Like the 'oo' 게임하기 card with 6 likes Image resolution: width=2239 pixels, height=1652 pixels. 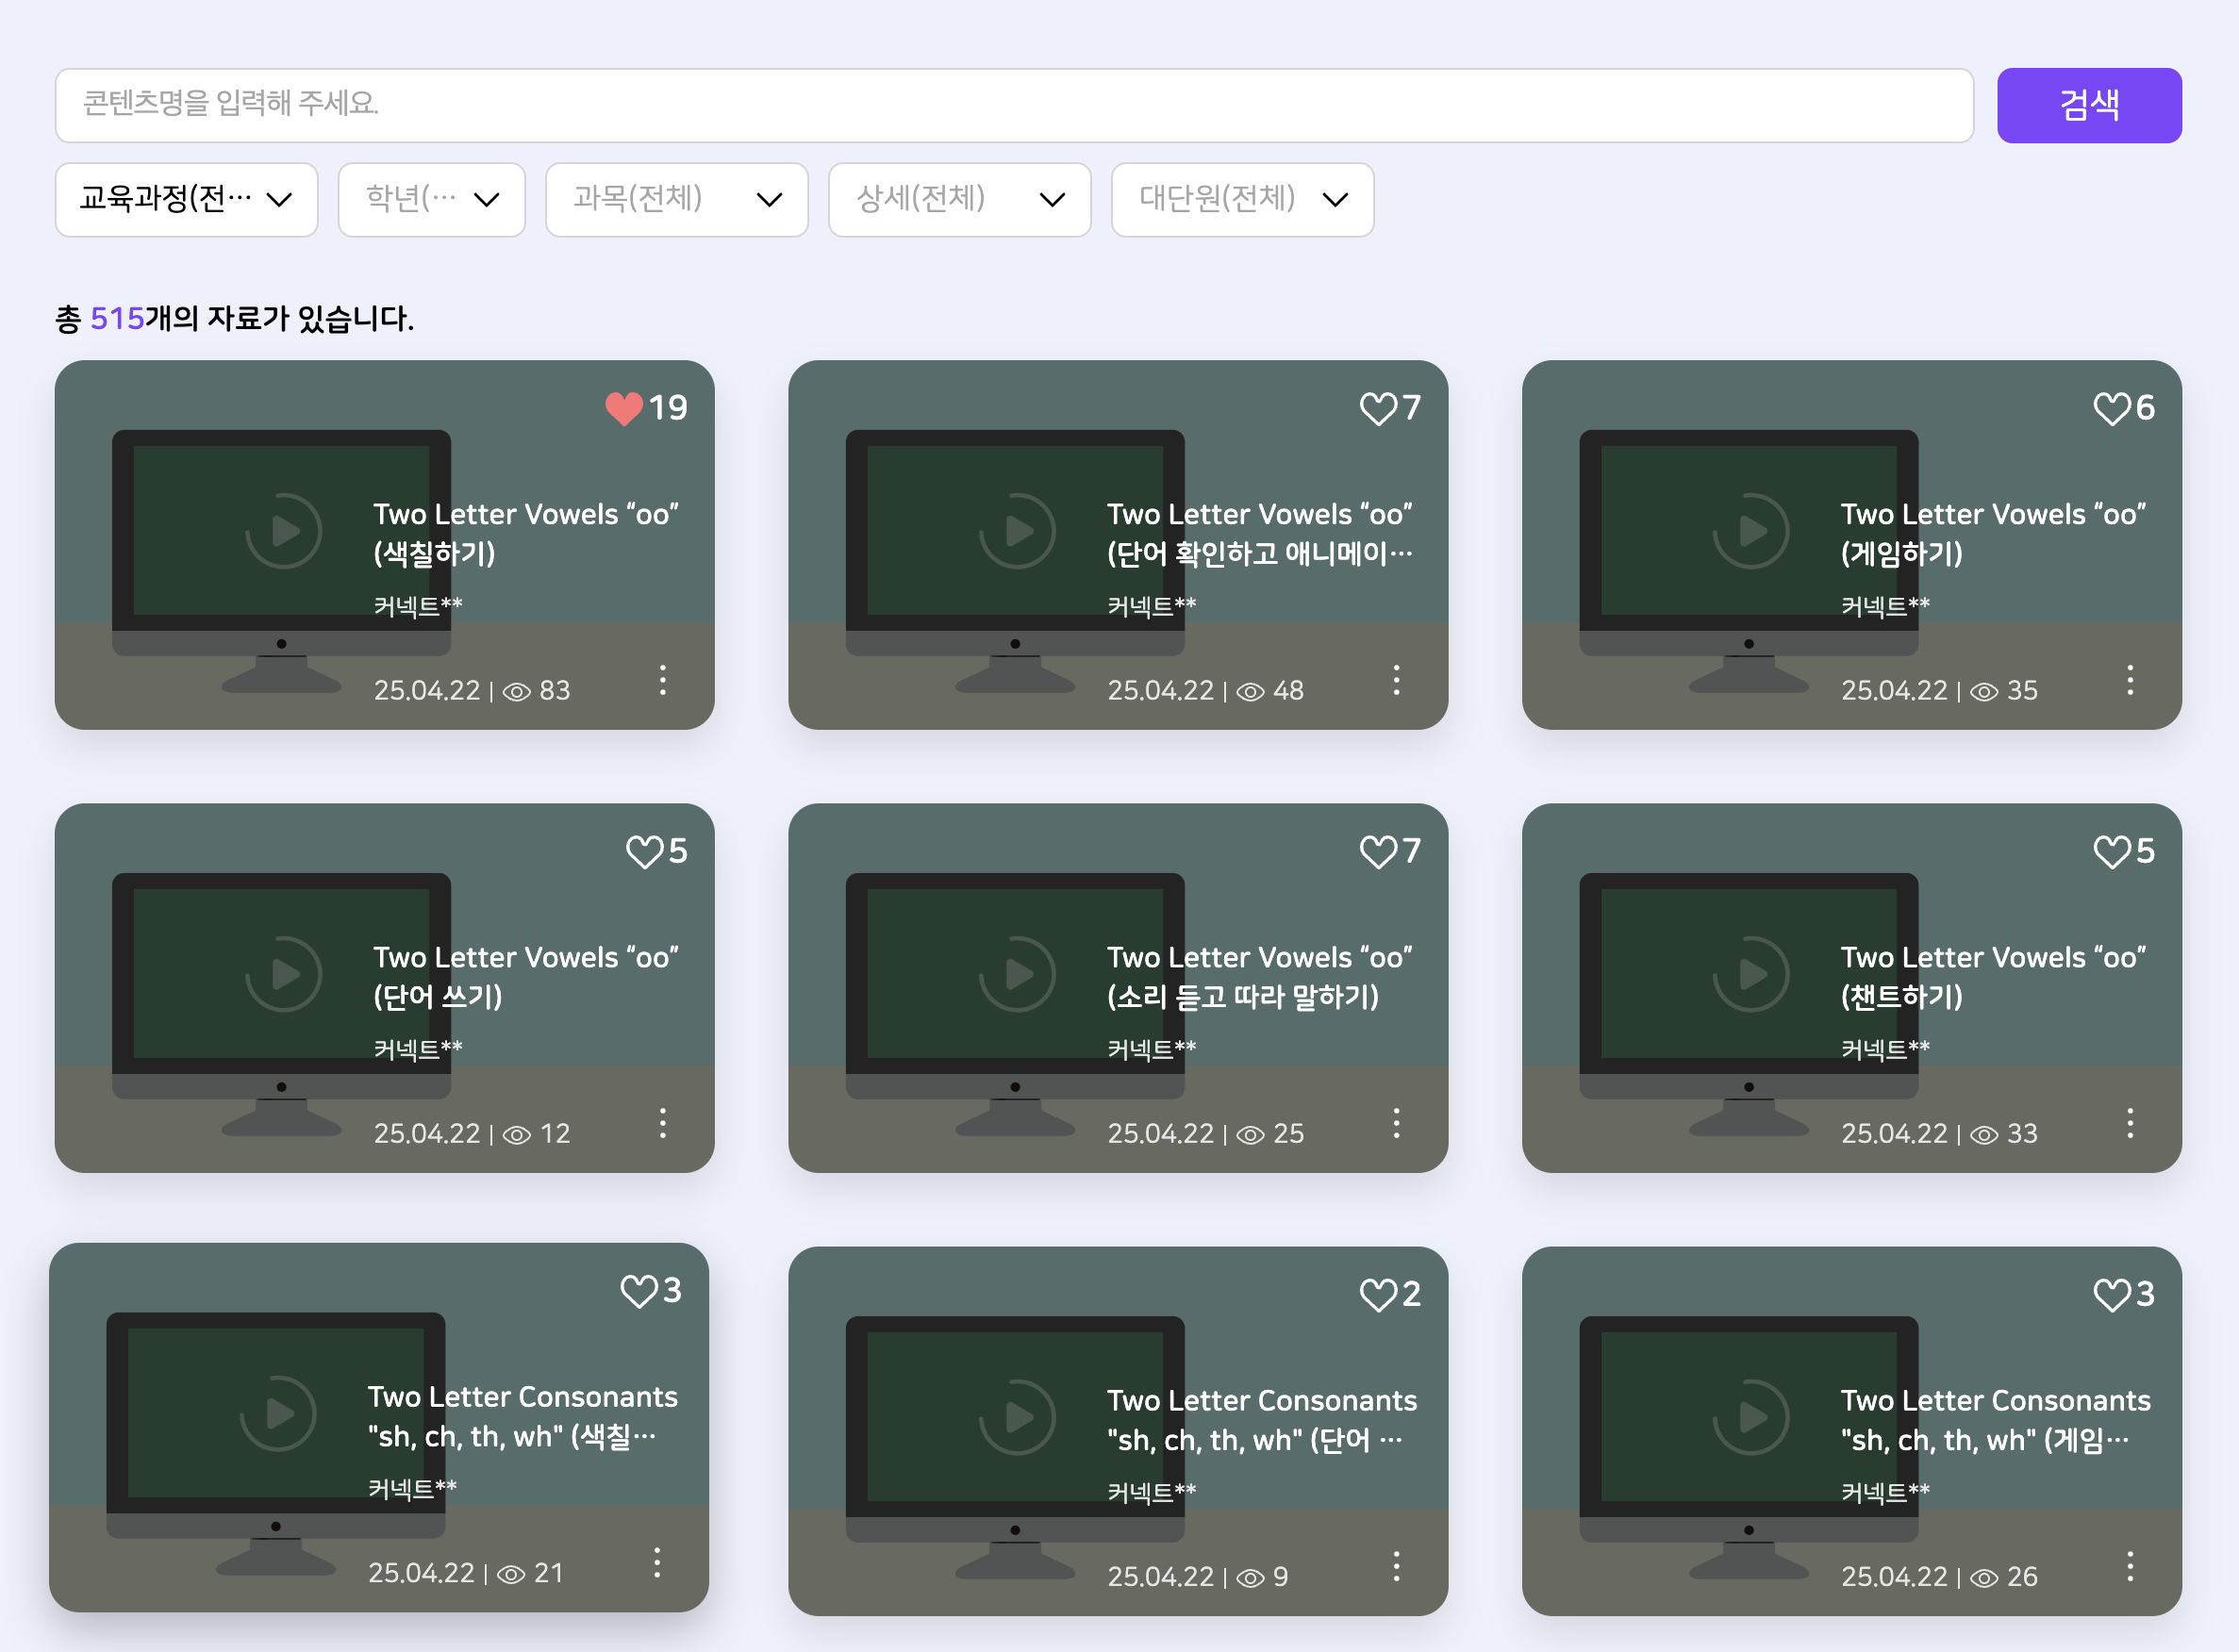[x=2111, y=408]
